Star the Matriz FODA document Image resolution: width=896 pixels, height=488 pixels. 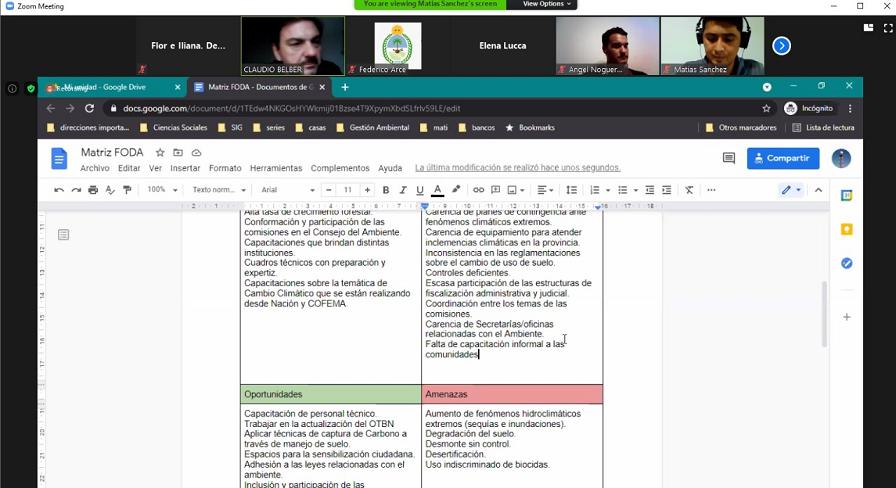pyautogui.click(x=160, y=153)
